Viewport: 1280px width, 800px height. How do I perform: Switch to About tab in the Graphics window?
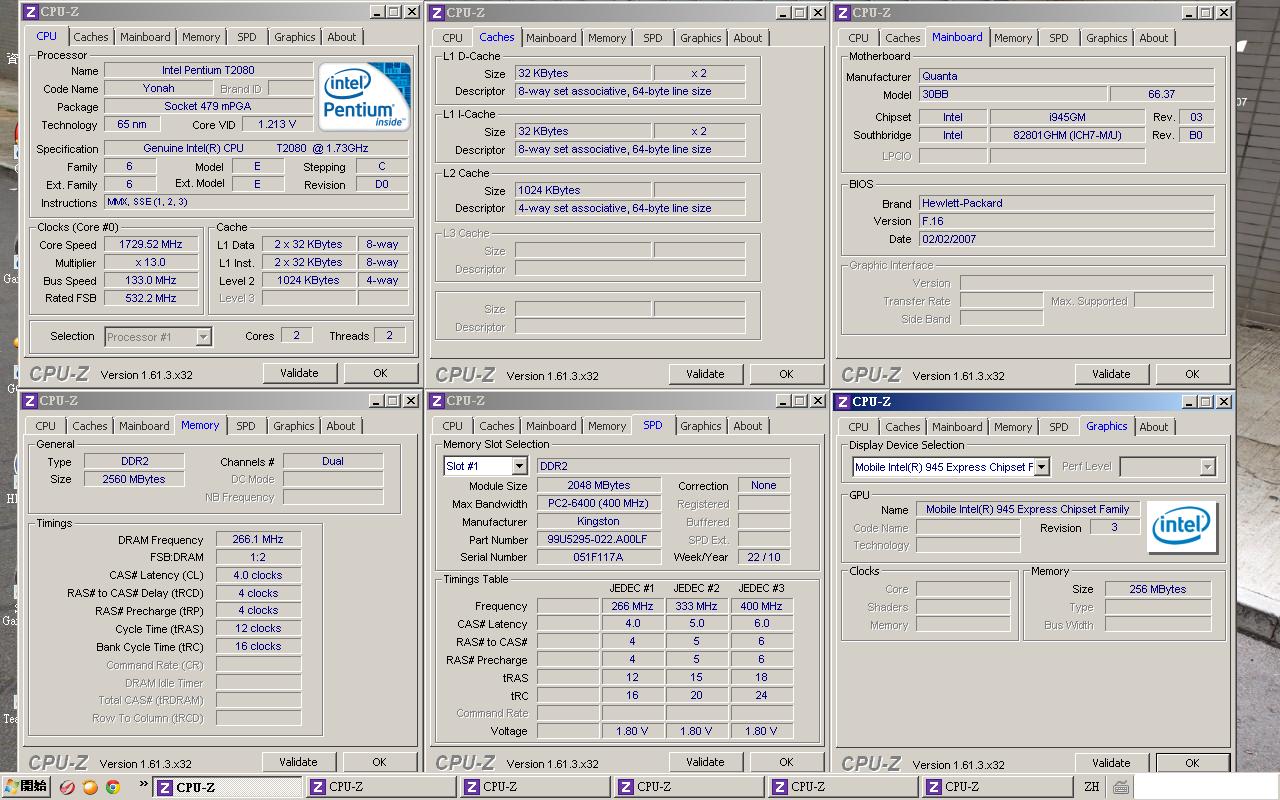[1153, 427]
